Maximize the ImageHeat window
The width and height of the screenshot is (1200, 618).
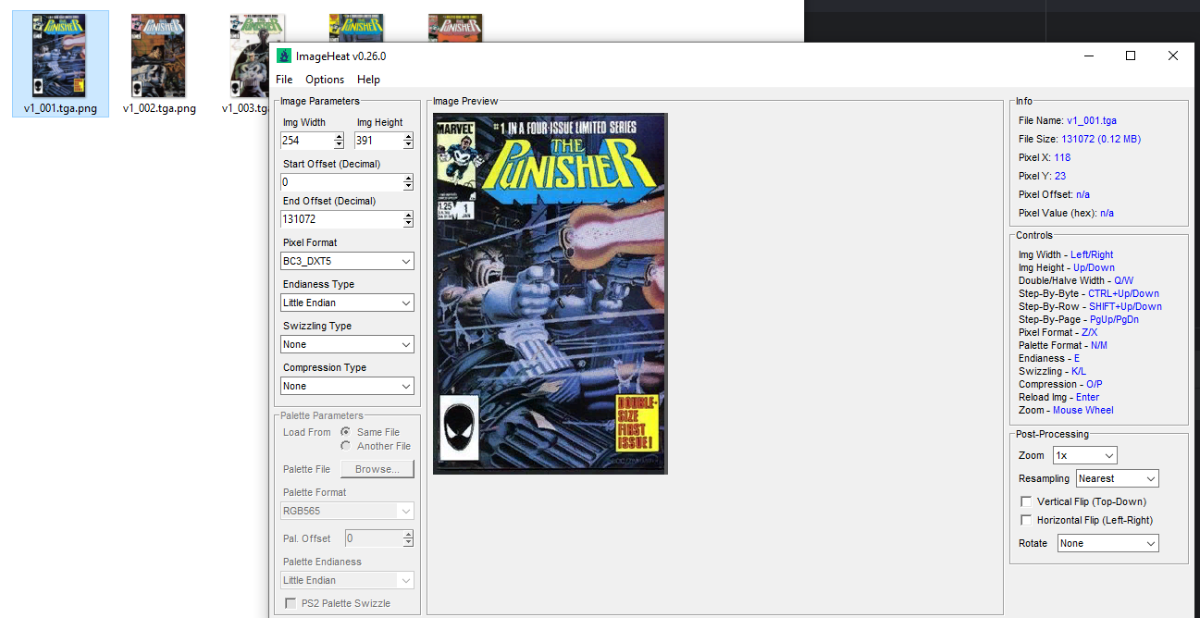pyautogui.click(x=1130, y=56)
